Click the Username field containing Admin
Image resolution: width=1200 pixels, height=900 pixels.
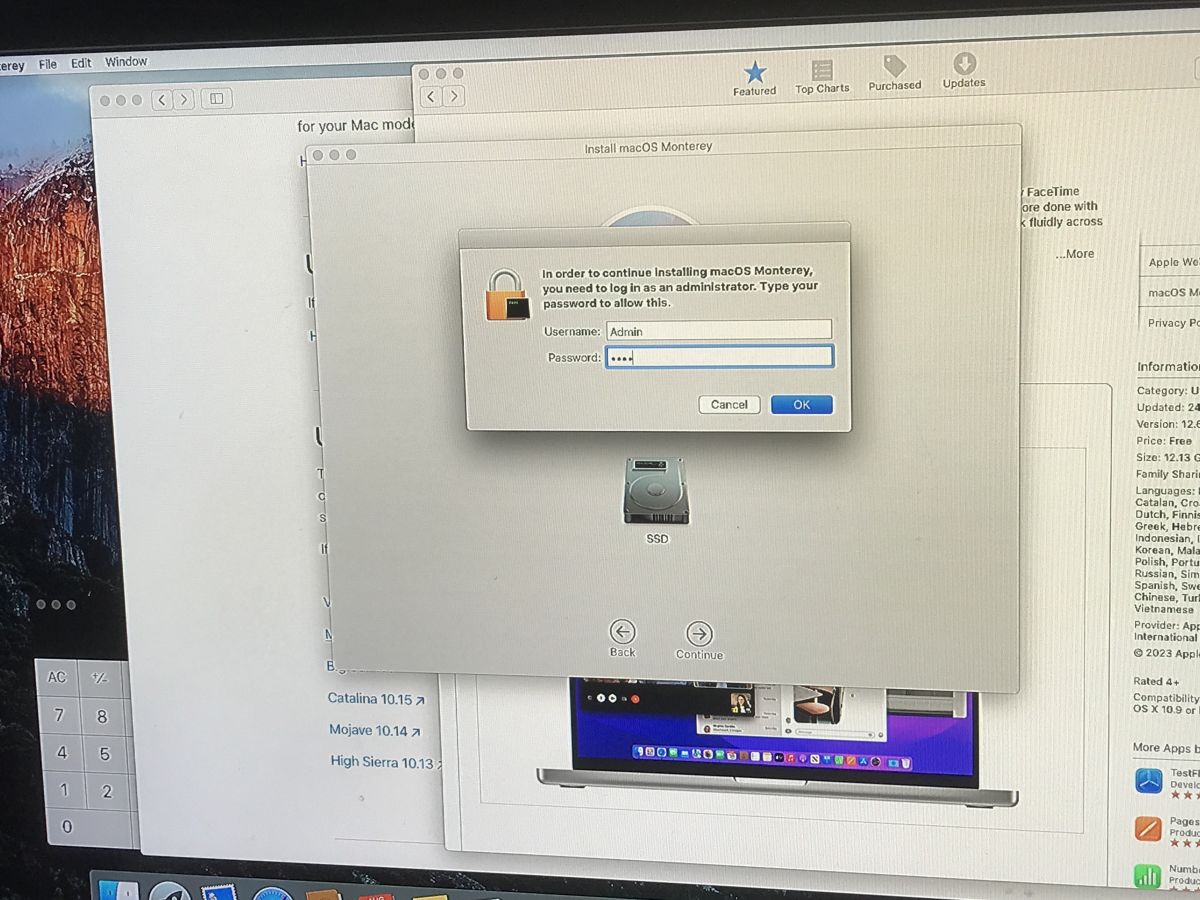click(x=718, y=331)
